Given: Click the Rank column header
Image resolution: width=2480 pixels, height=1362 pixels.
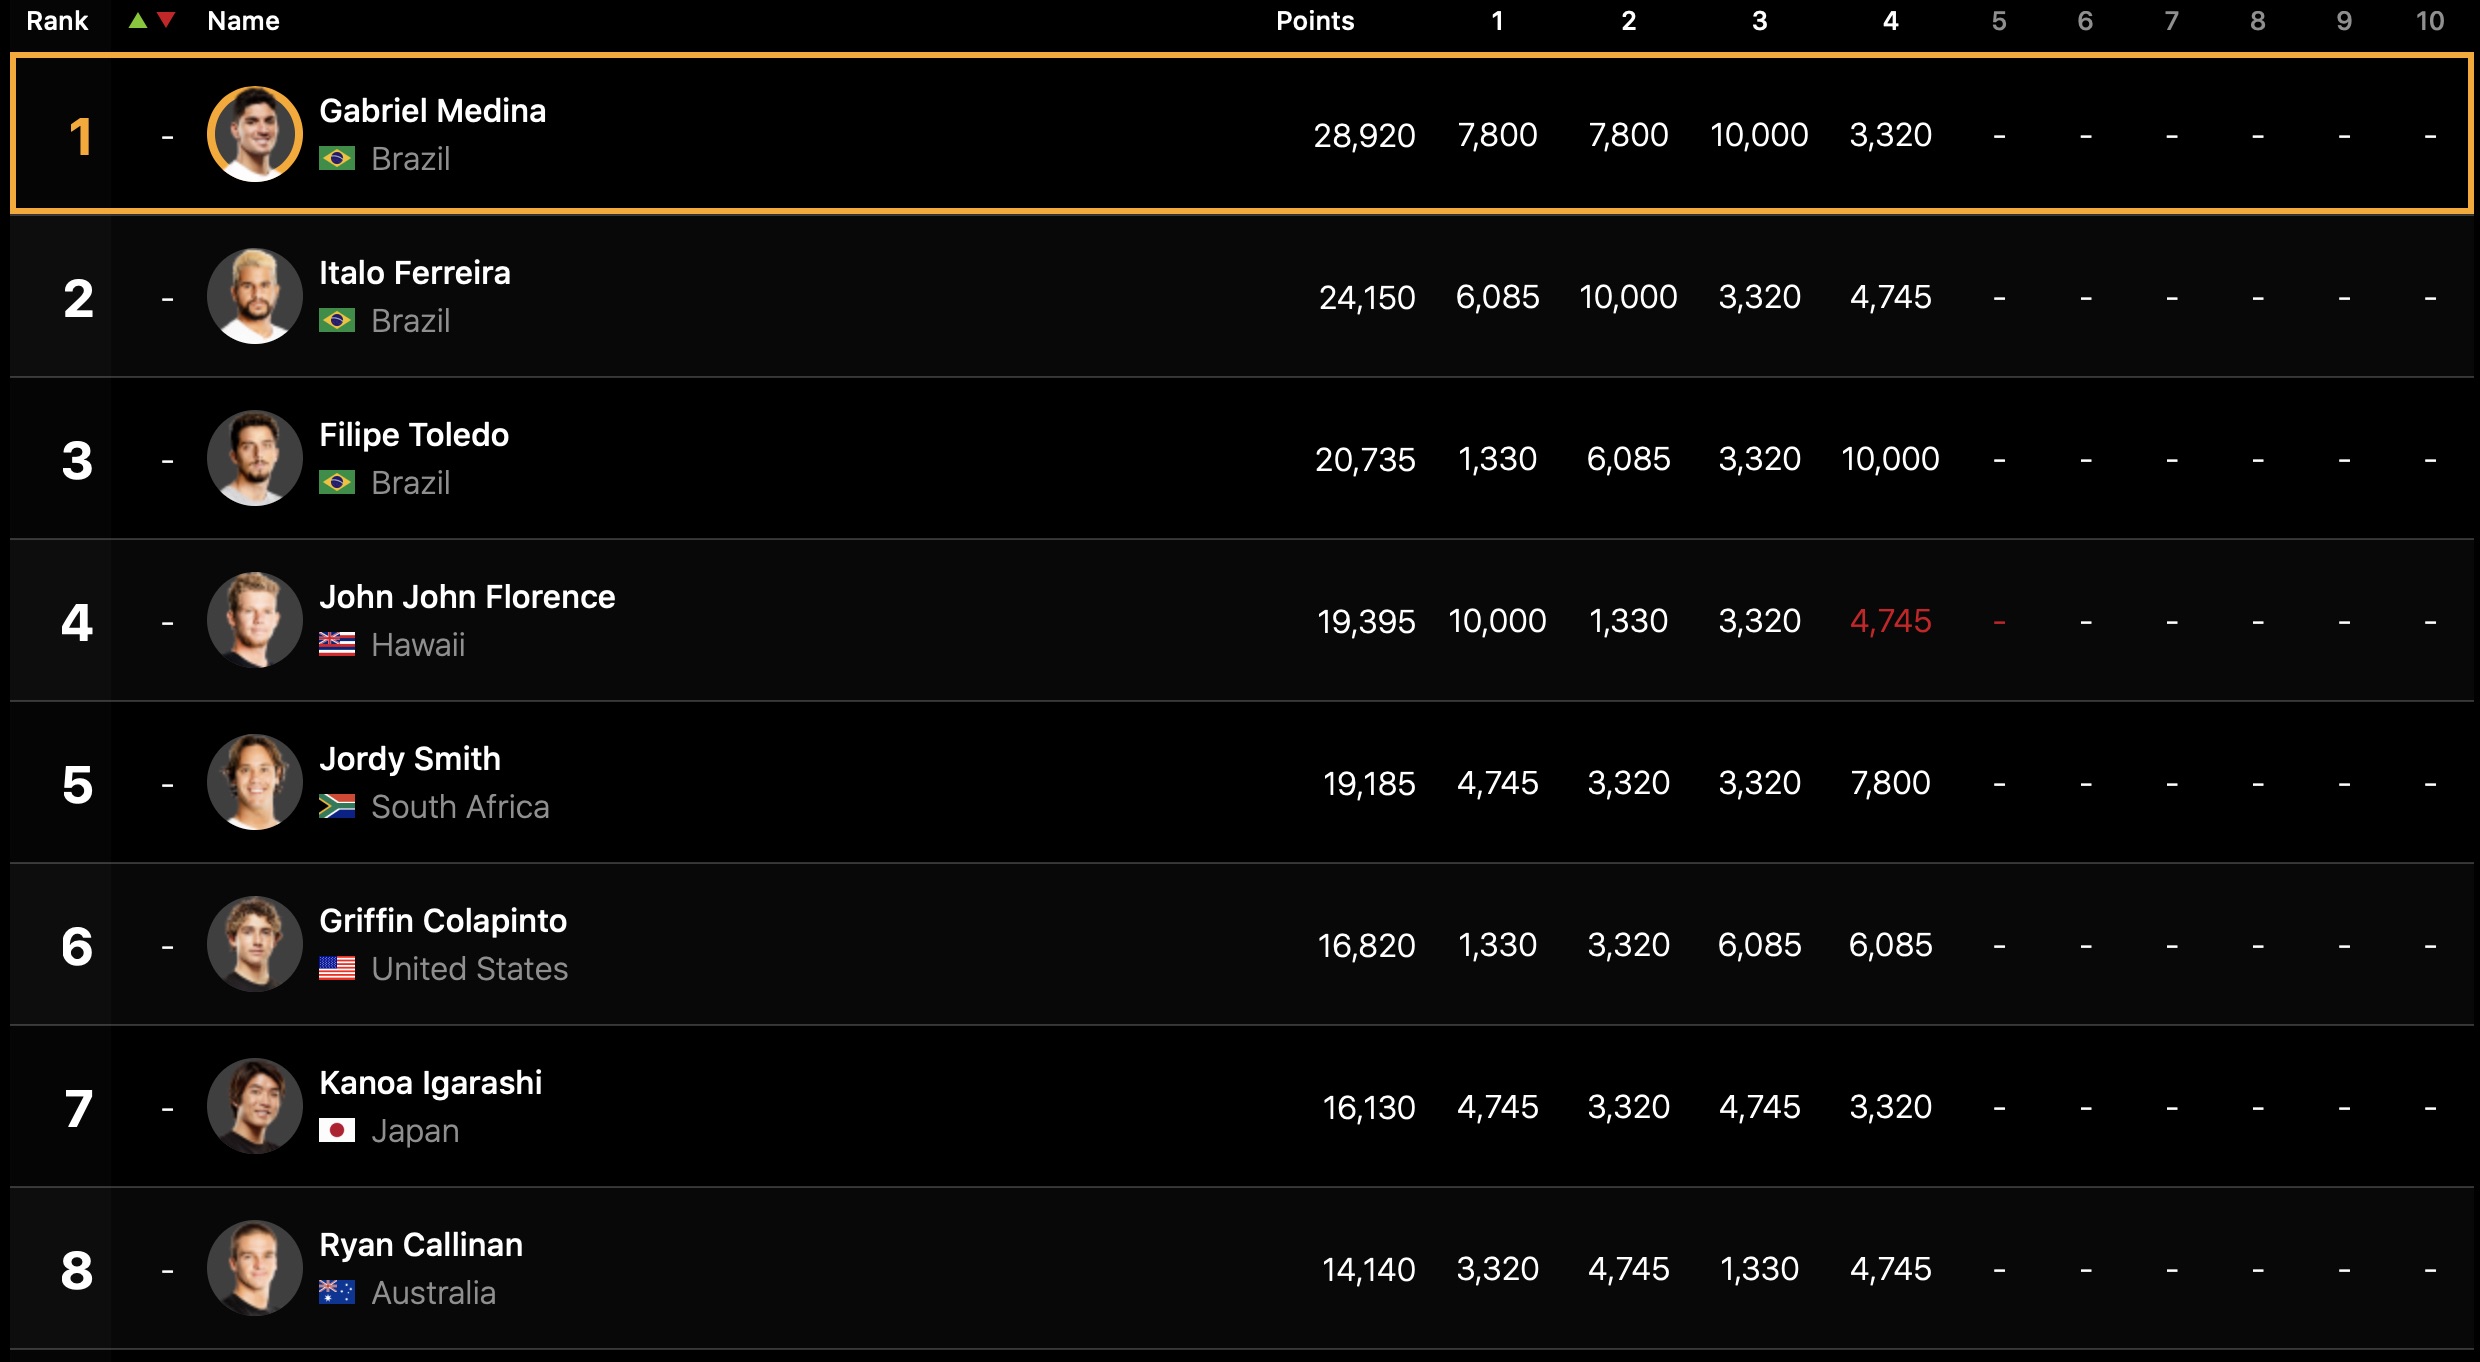Looking at the screenshot, I should point(57,21).
